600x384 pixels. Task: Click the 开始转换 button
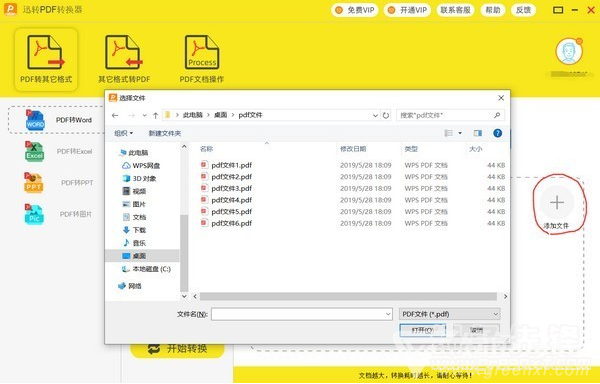pyautogui.click(x=177, y=348)
